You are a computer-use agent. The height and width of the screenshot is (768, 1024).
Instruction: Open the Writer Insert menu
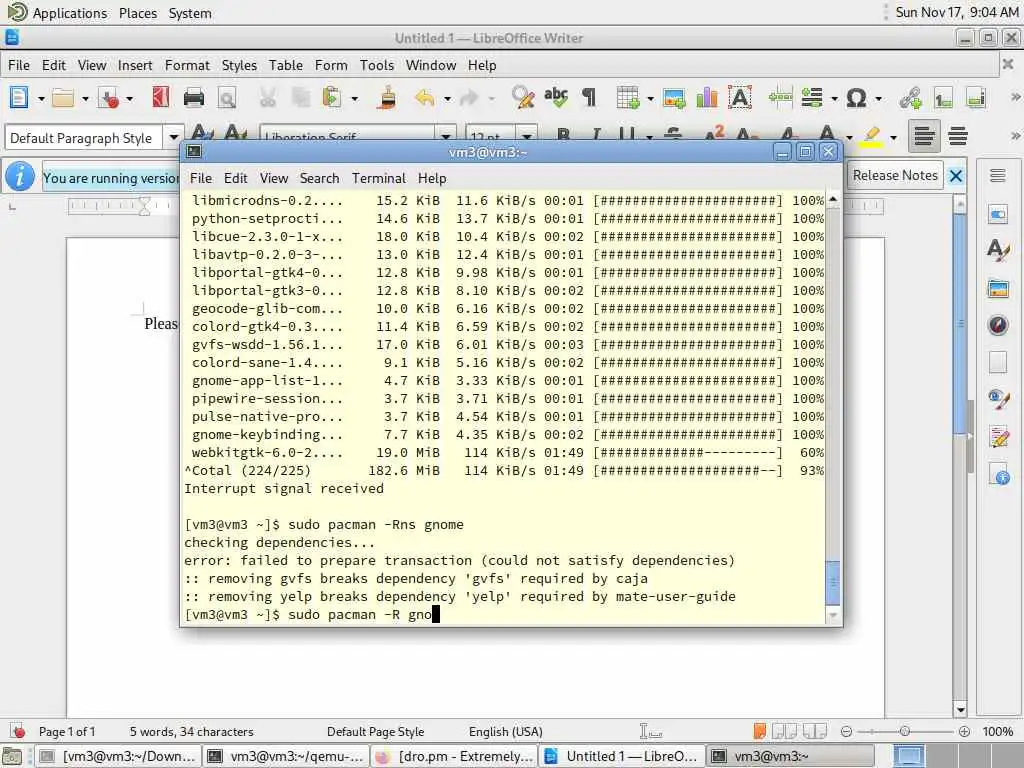(x=135, y=65)
